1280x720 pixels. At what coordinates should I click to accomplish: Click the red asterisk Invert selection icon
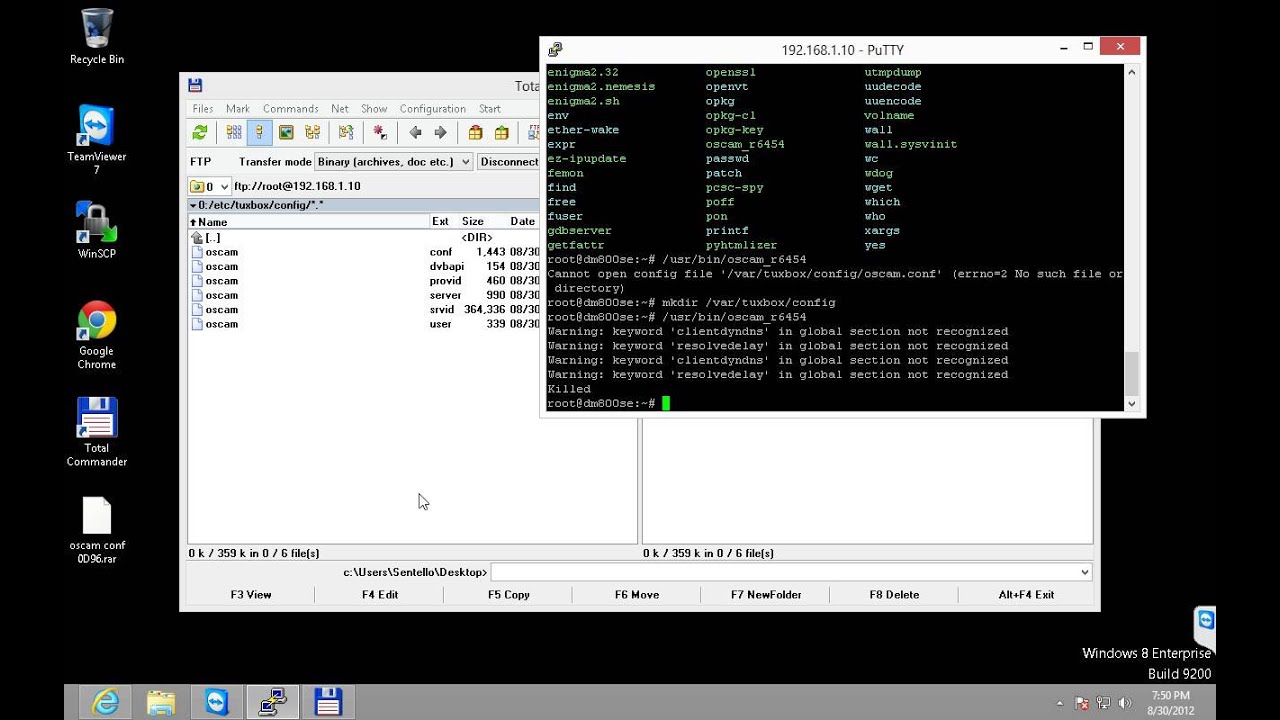pyautogui.click(x=380, y=132)
